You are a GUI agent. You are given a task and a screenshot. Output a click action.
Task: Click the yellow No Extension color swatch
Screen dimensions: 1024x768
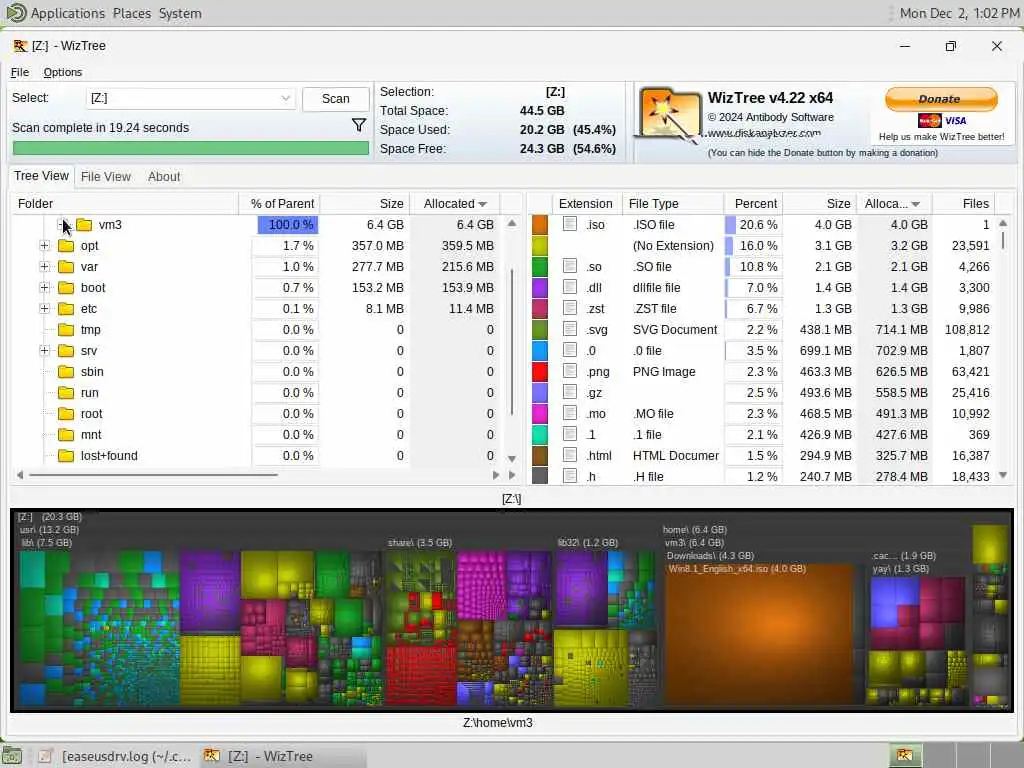click(540, 246)
